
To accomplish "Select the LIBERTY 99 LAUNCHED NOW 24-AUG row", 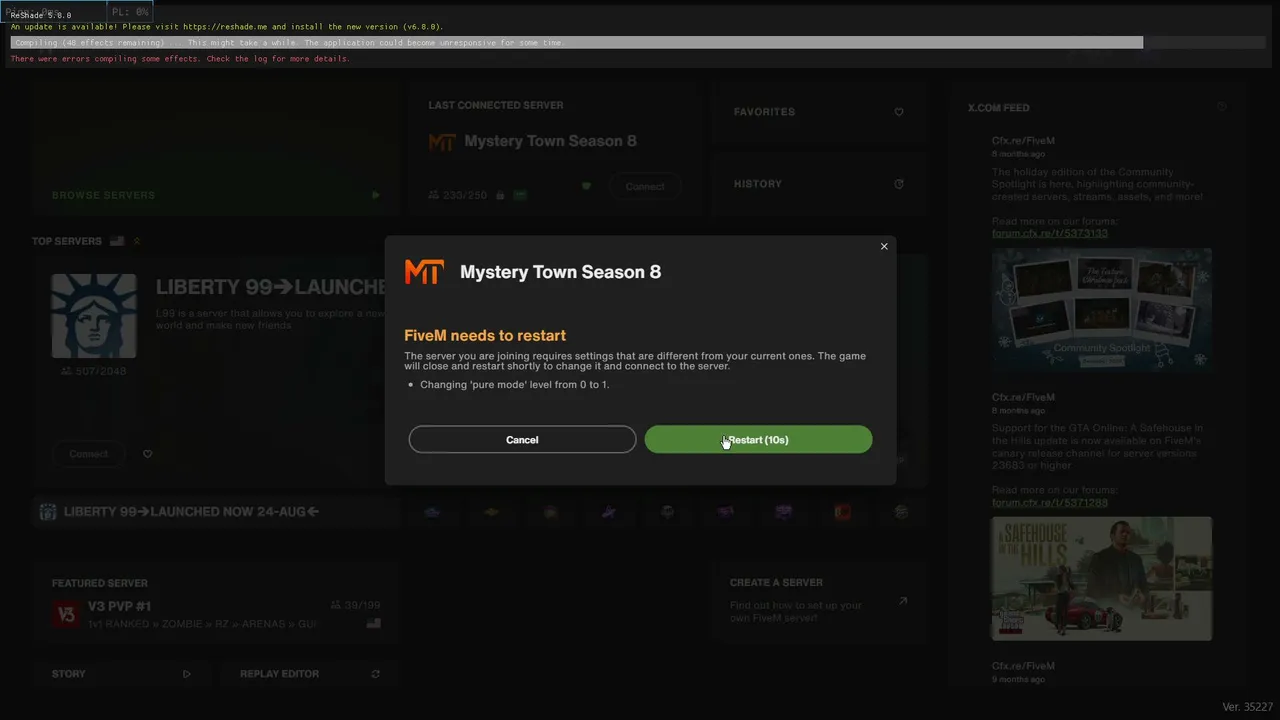I will coord(216,512).
